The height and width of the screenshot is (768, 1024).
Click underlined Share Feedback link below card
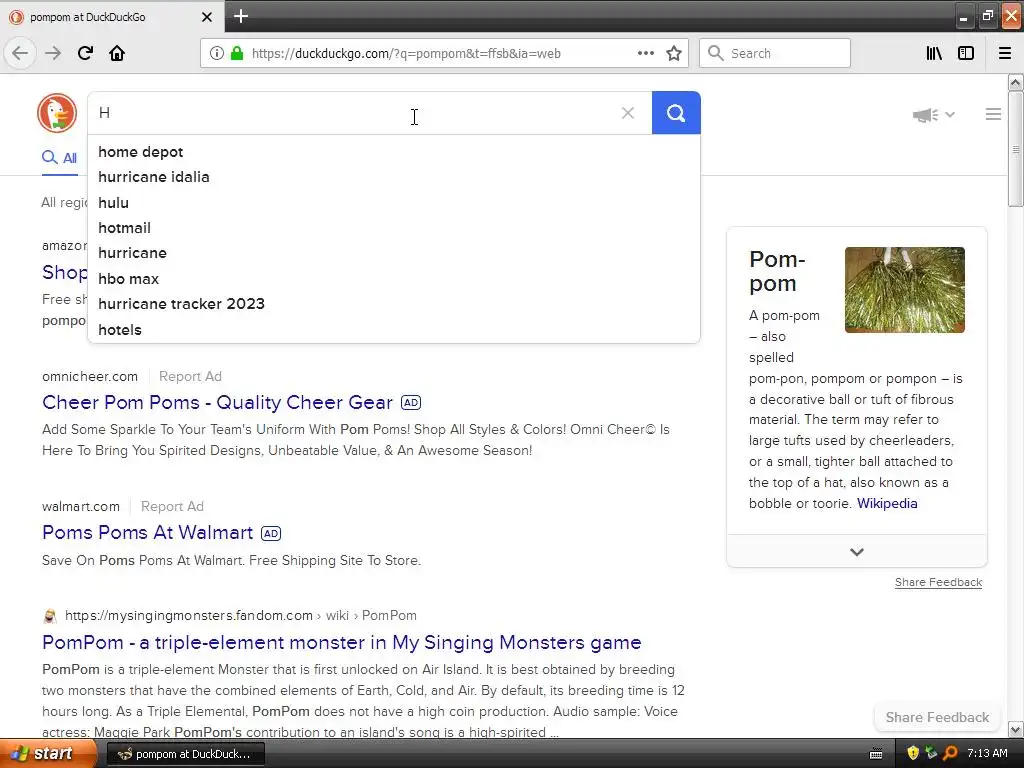[938, 582]
